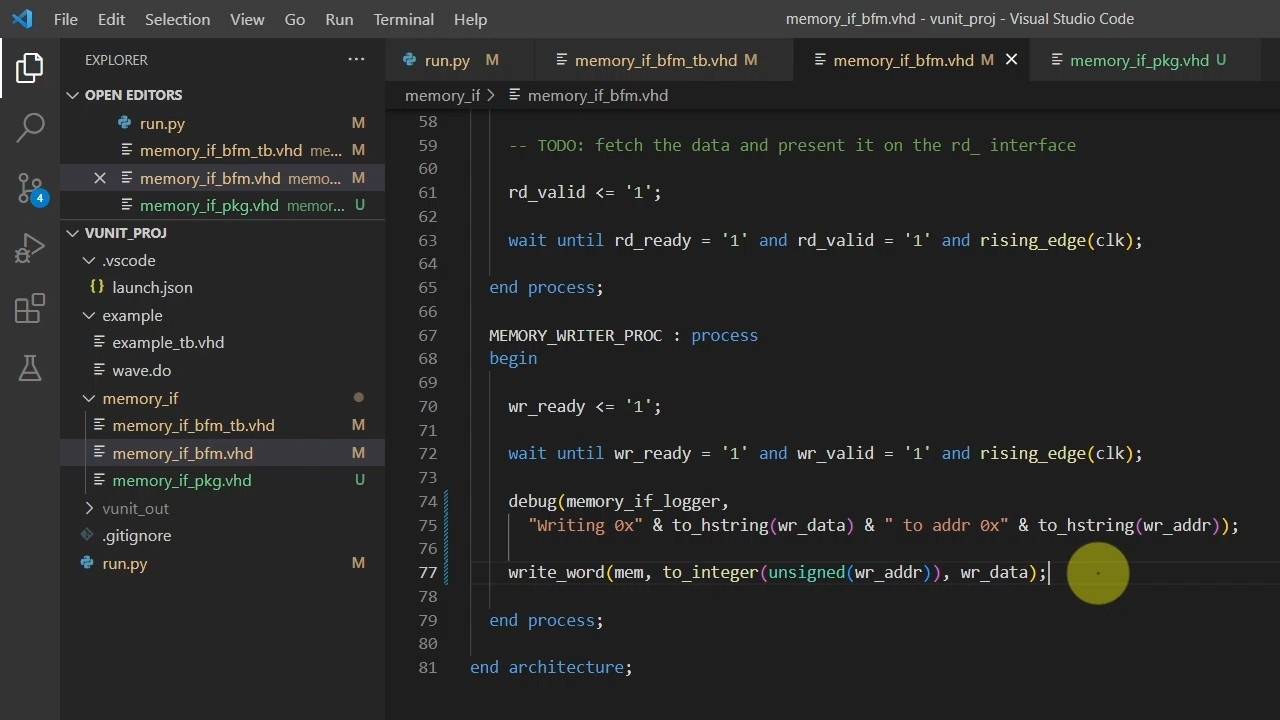Open the Terminal menu

(403, 19)
